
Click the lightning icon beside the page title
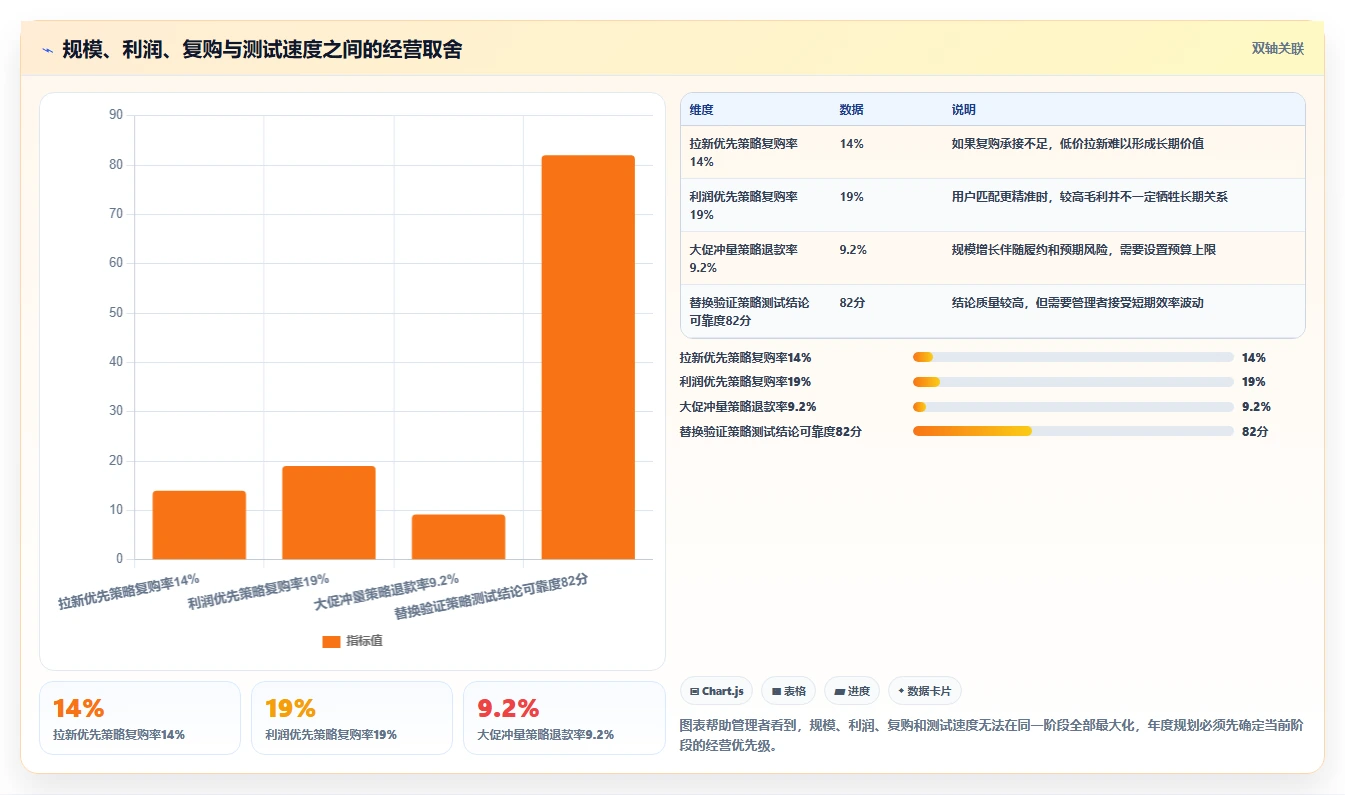pos(47,50)
